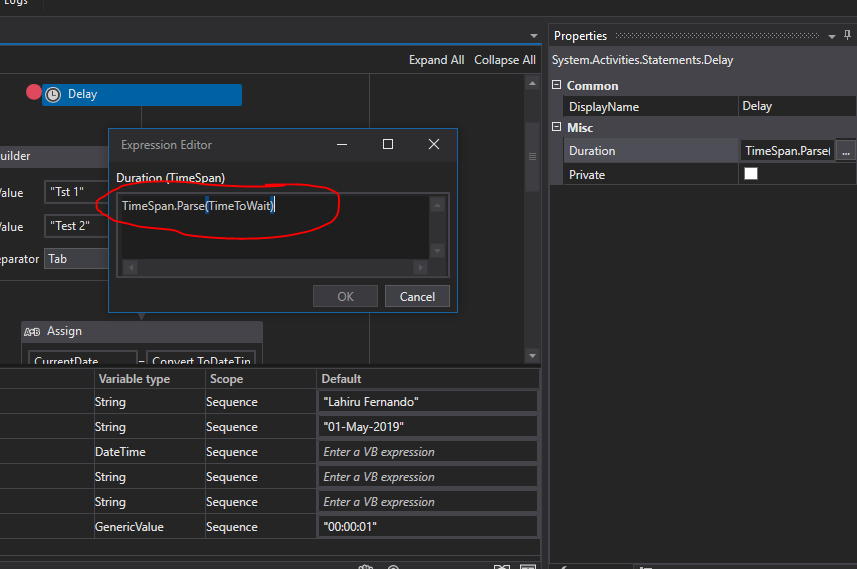Screen dimensions: 857x569
Task: Click the CurrentDate assign target field
Action: (x=82, y=357)
